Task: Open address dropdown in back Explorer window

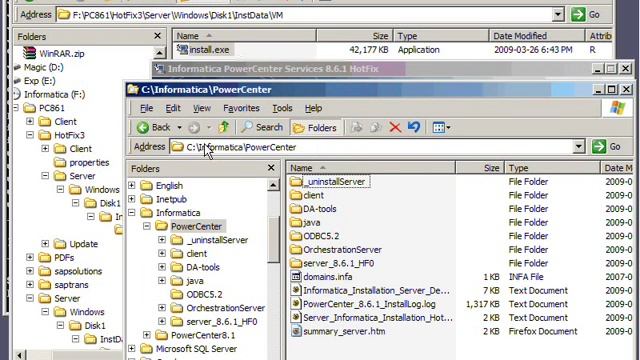Action: pos(558,15)
